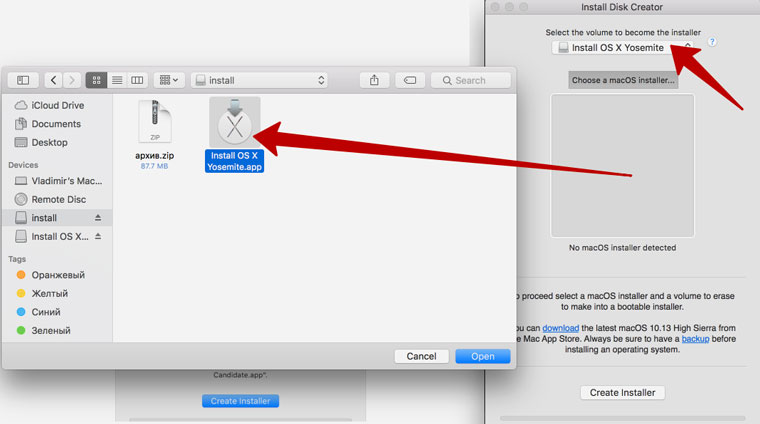Select the Зеленый tag
The width and height of the screenshot is (760, 424).
(x=58, y=330)
